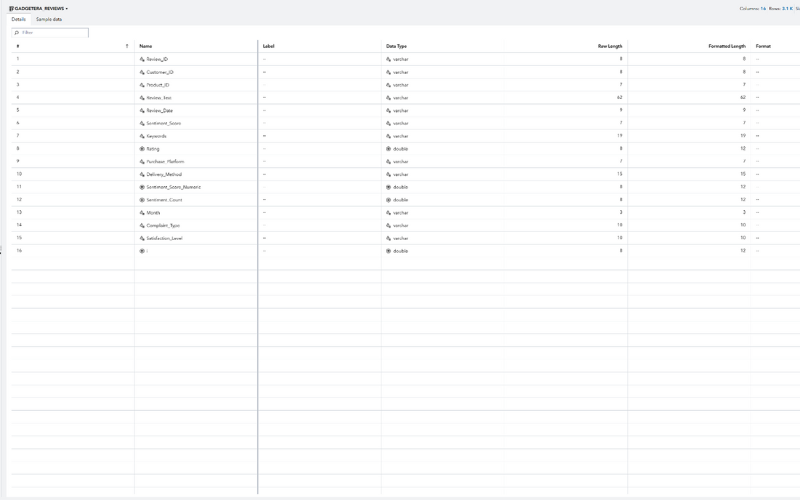Click the Formatted Length value in Rating row
This screenshot has height=500, width=800.
pyautogui.click(x=743, y=148)
